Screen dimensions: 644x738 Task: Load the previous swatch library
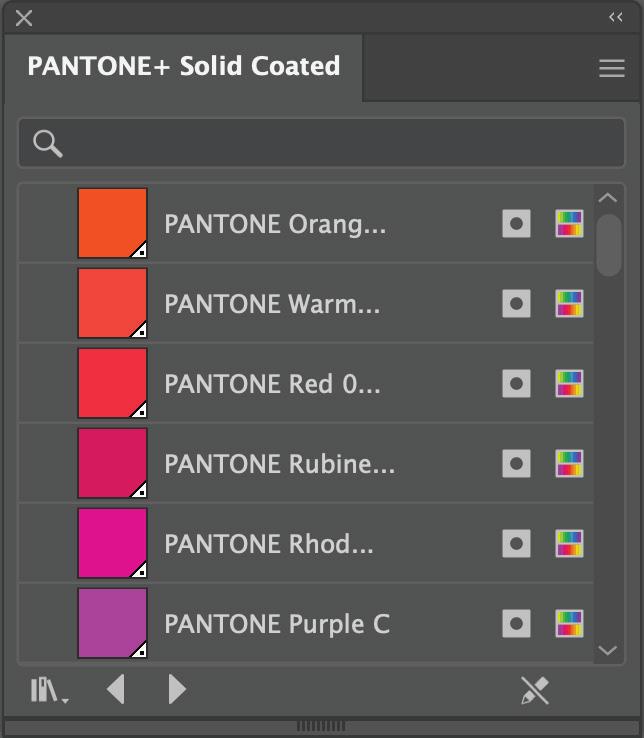[116, 689]
